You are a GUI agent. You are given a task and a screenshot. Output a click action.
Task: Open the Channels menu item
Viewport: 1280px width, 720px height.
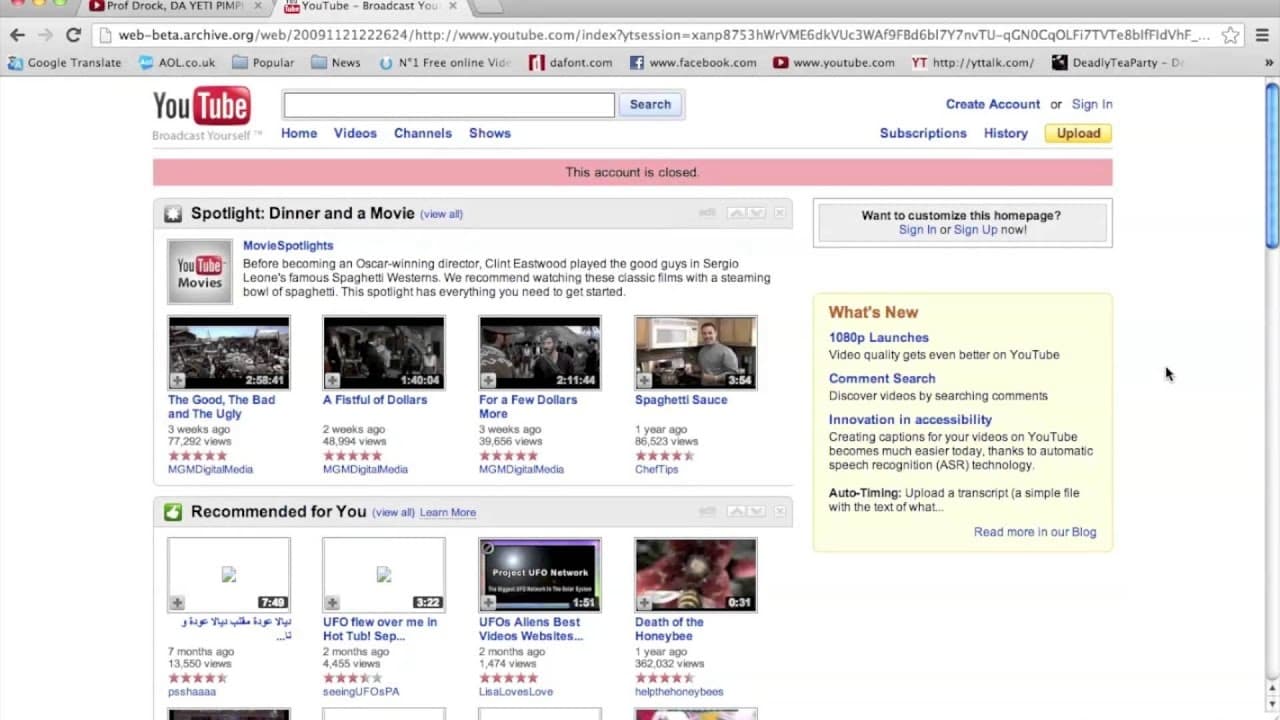[423, 133]
